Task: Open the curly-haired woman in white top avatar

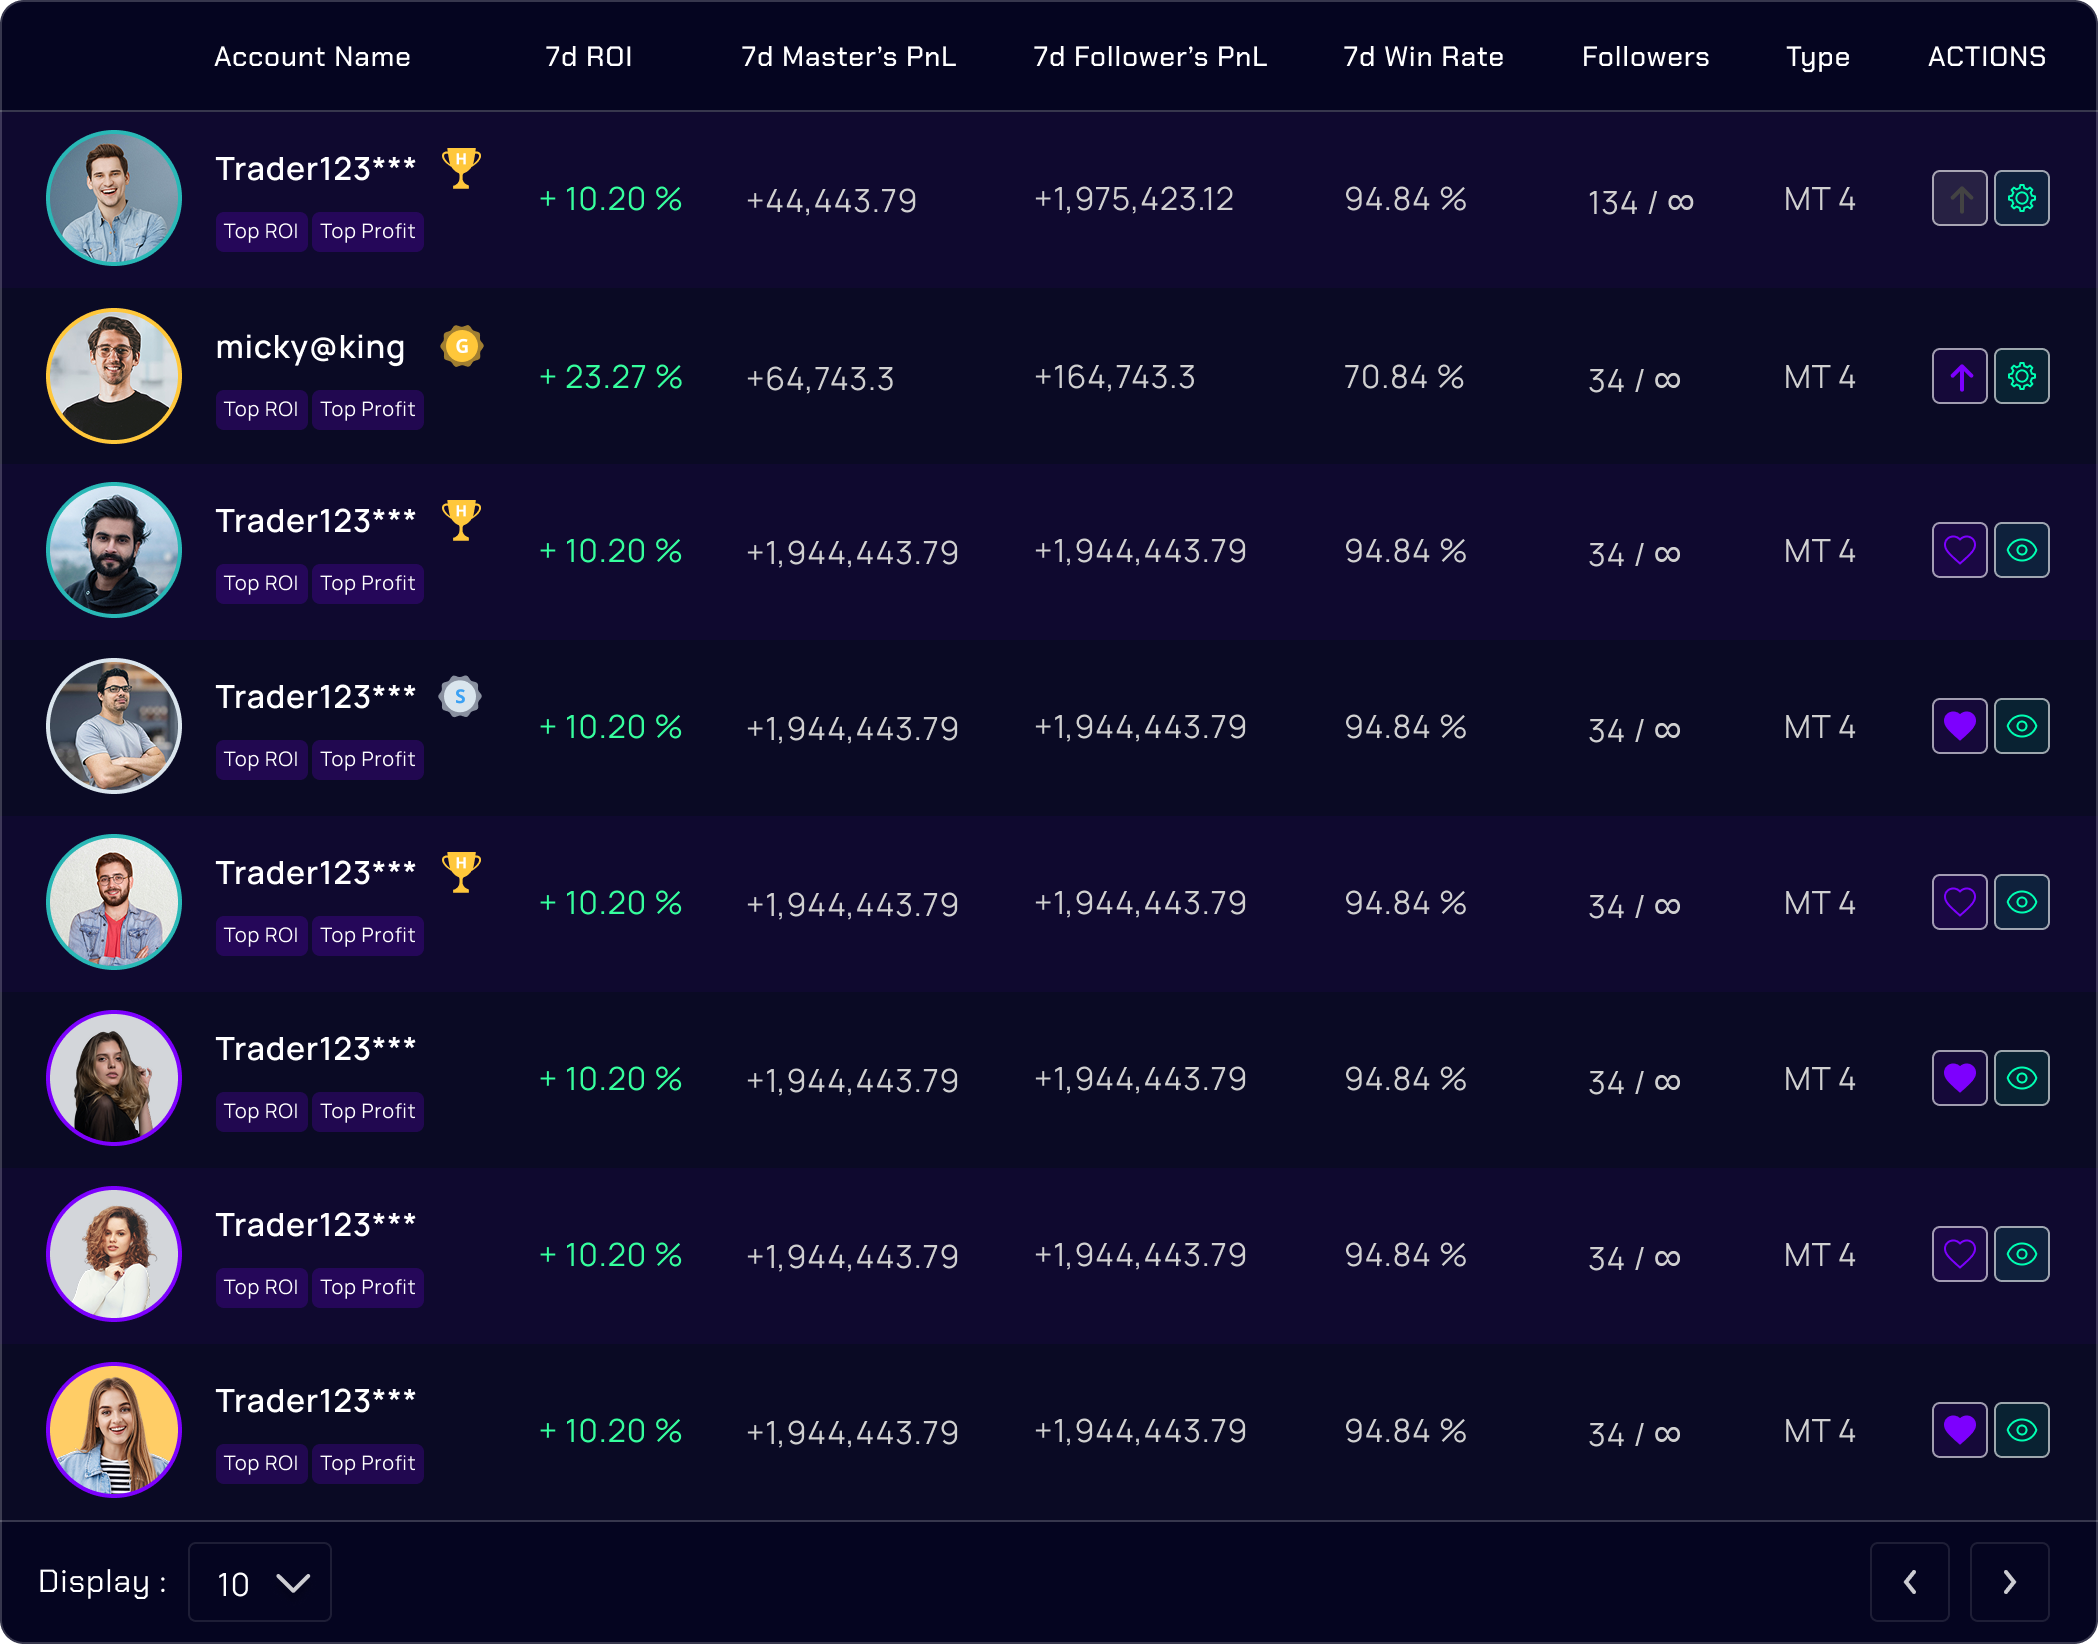Action: tap(114, 1254)
